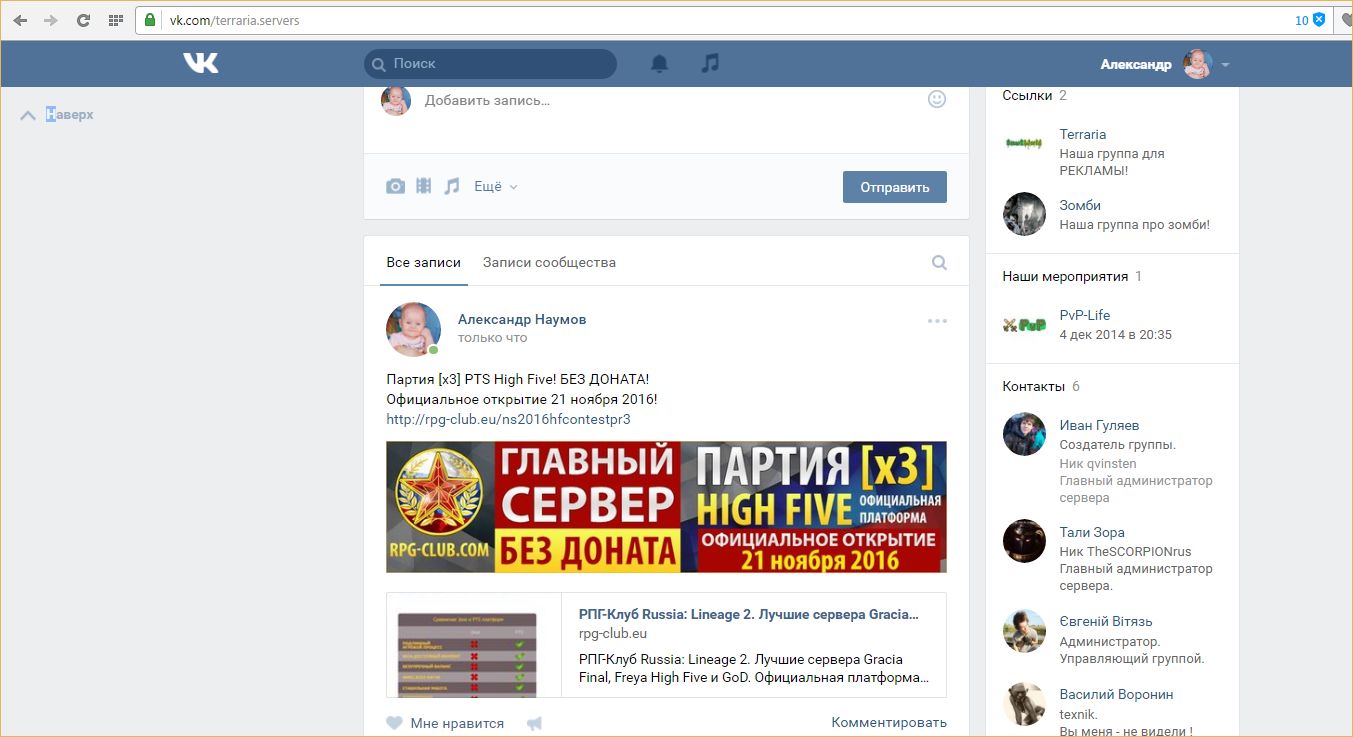
Task: Open Иван Гуляев's avatar in contacts
Action: pos(1024,434)
